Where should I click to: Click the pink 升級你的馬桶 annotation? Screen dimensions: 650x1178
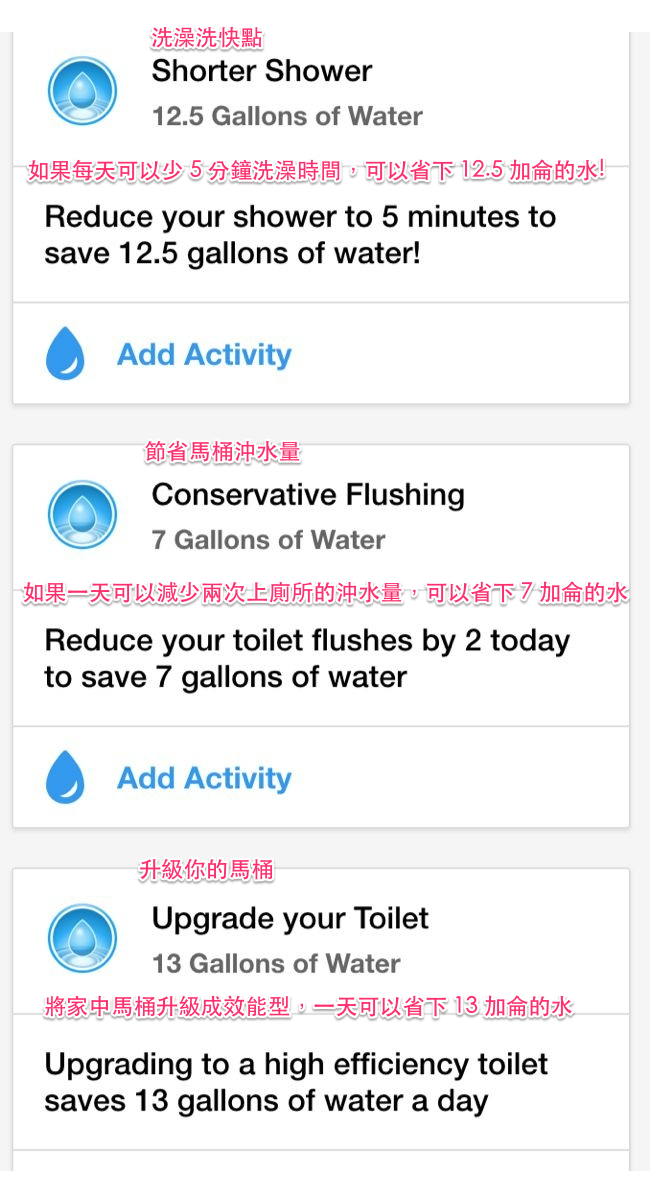click(x=205, y=871)
